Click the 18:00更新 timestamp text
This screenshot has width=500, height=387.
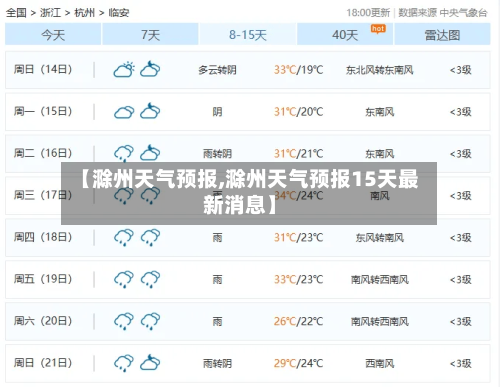coord(368,13)
